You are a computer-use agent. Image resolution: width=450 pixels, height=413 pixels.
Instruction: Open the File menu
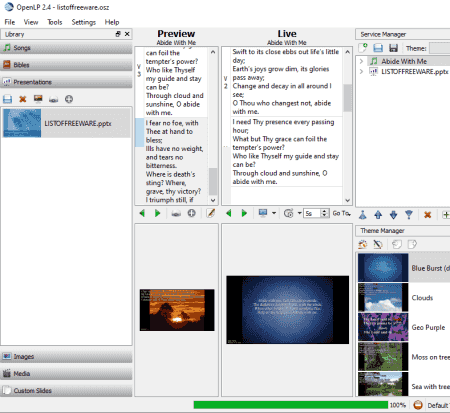point(9,22)
